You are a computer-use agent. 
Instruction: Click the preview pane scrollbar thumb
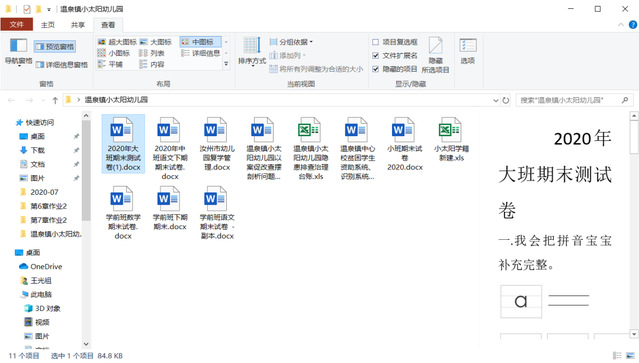[x=634, y=137]
